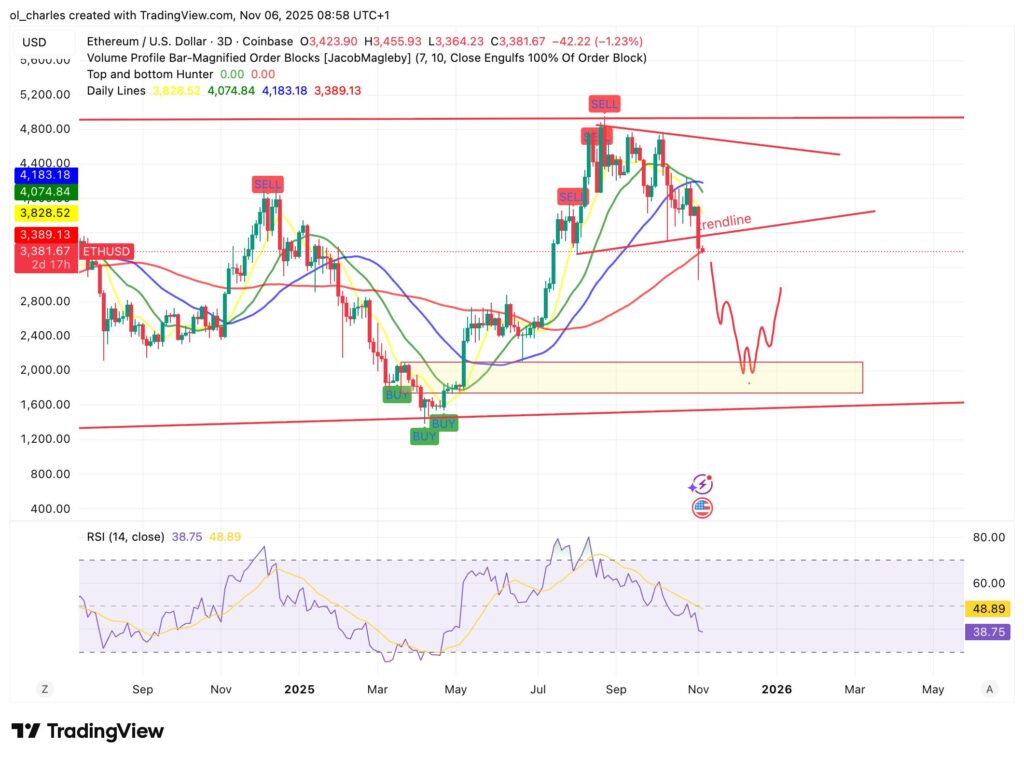Viewport: 1024px width, 760px height.
Task: Click the 2026 date label on time axis
Action: (776, 689)
